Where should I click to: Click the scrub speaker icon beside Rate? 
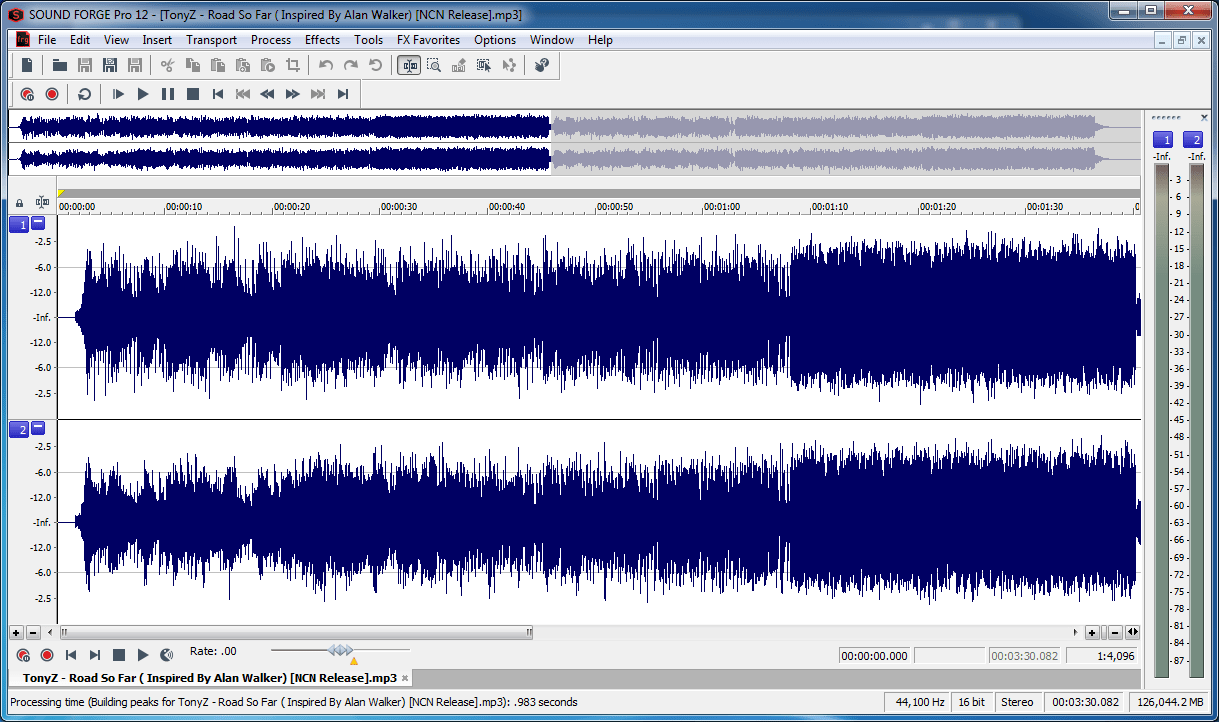tap(167, 655)
